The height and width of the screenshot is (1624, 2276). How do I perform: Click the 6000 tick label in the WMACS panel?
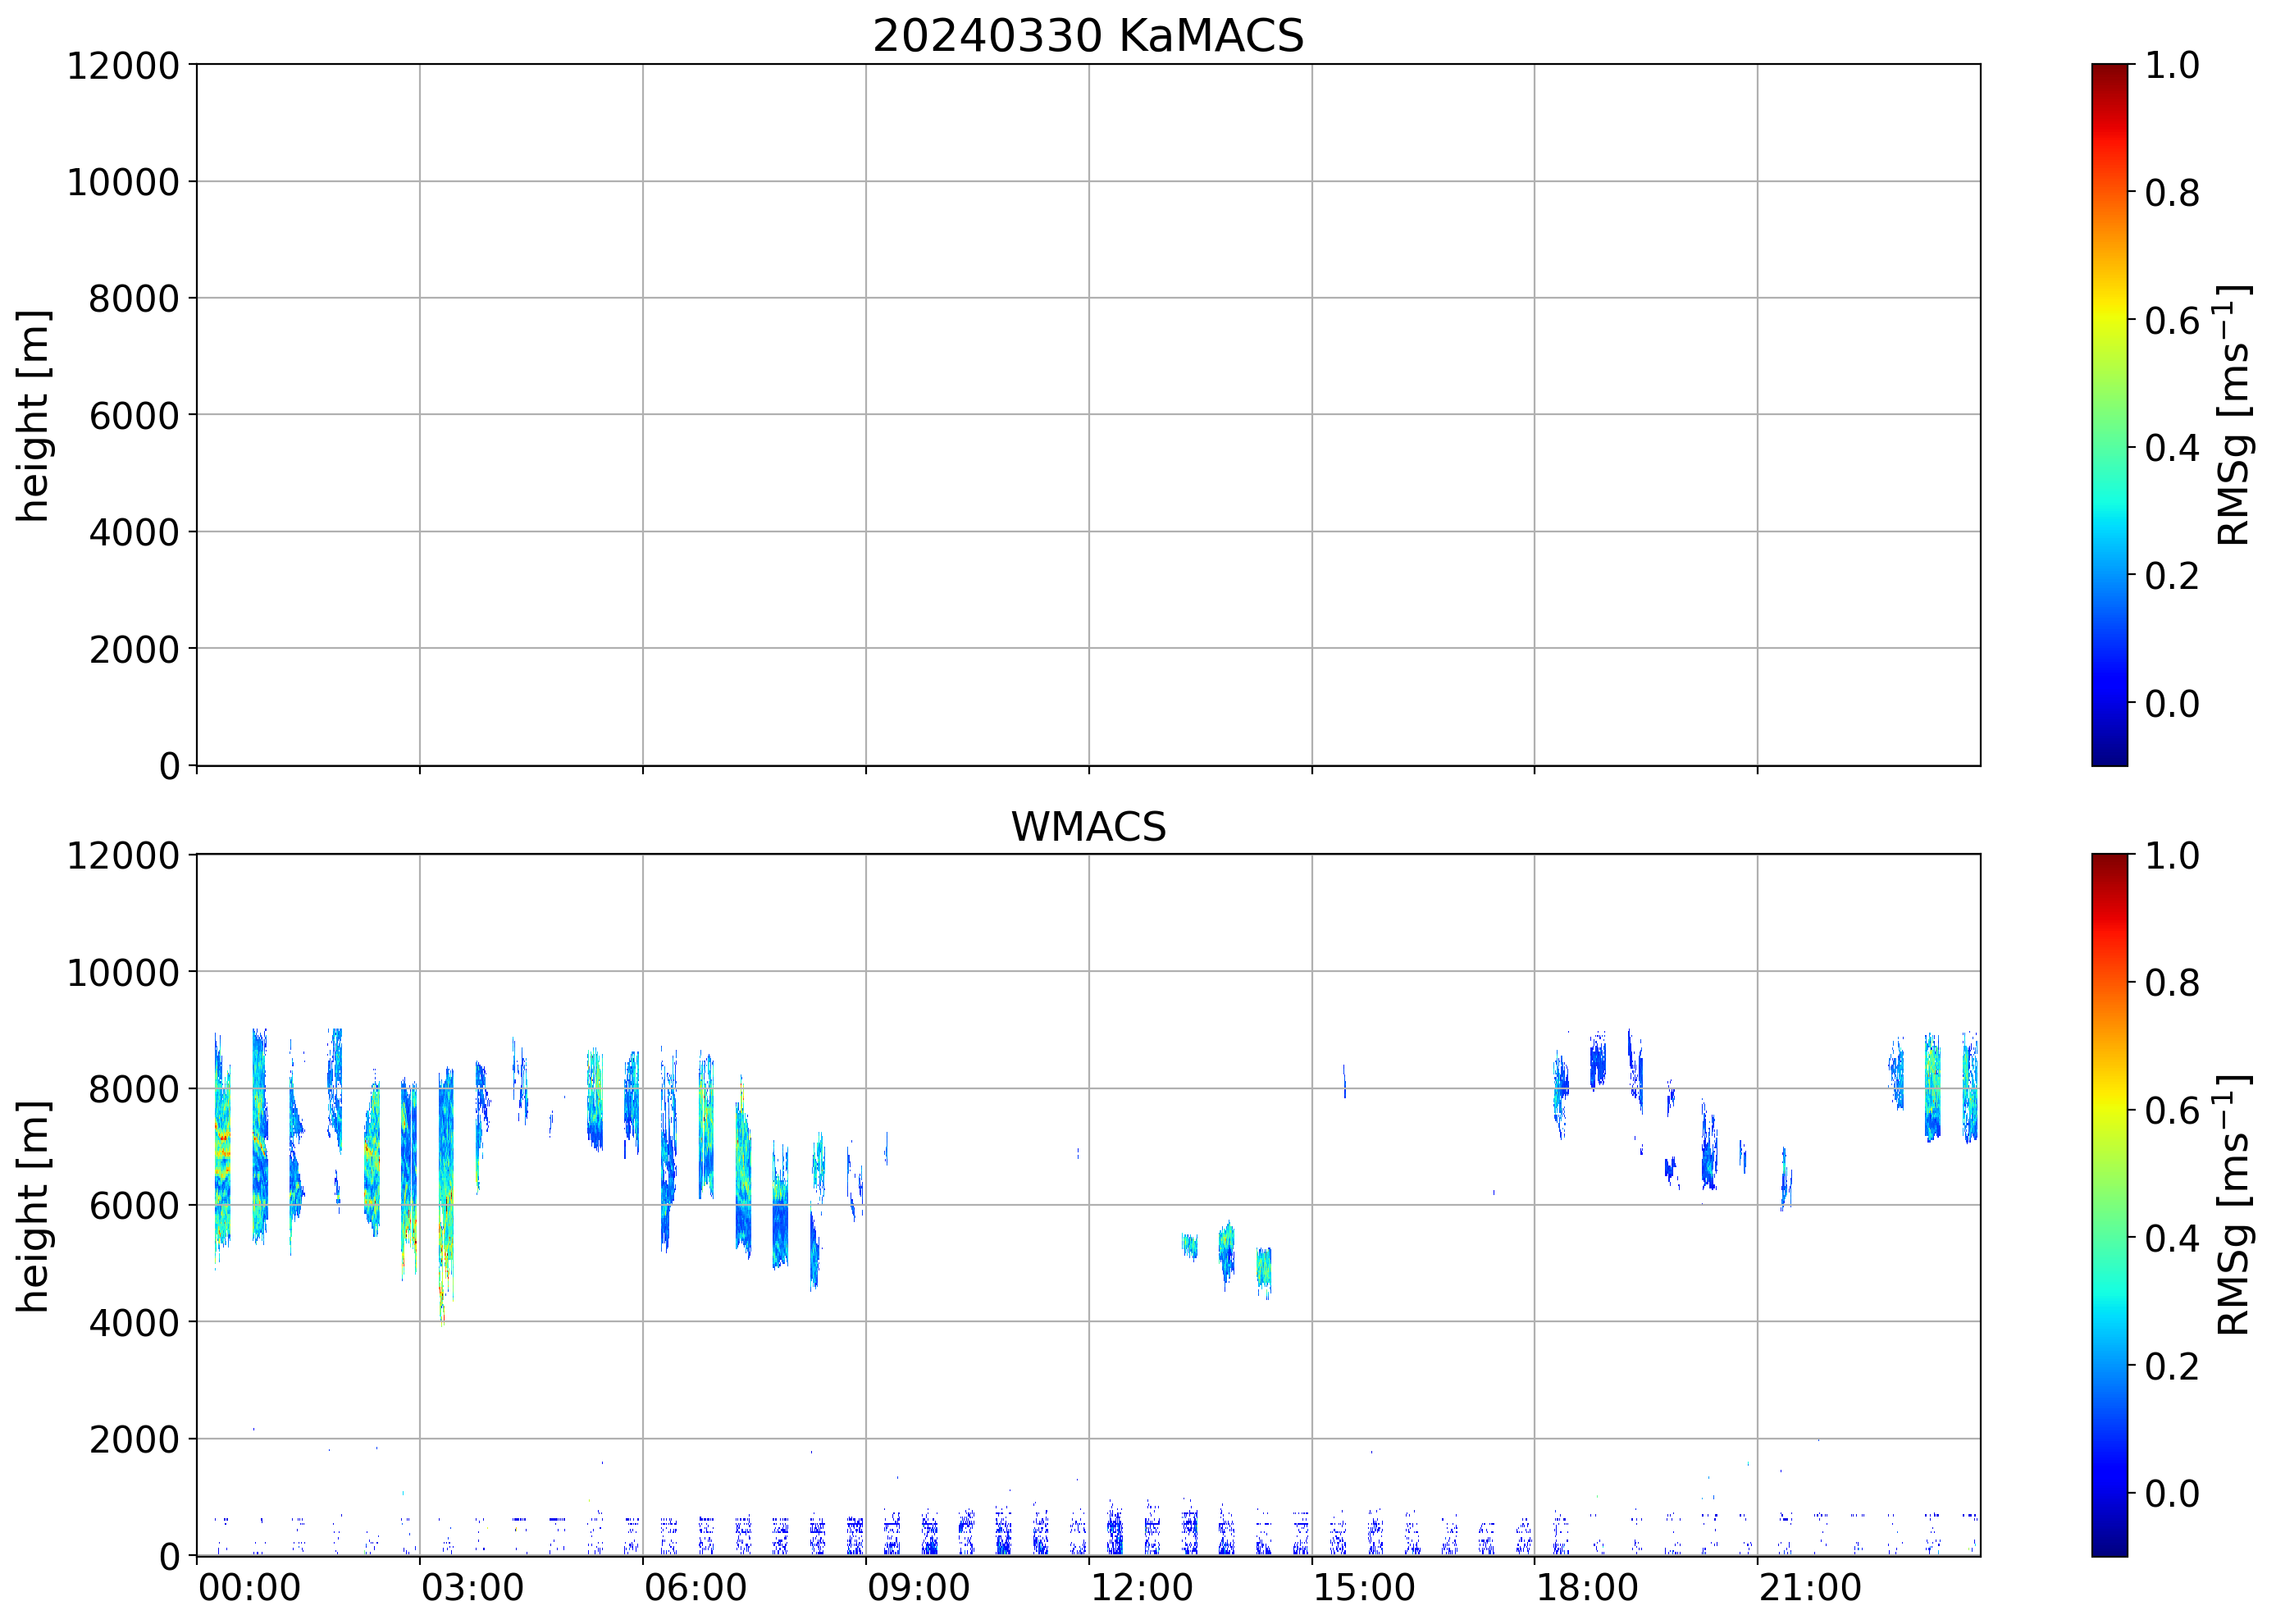(134, 1206)
